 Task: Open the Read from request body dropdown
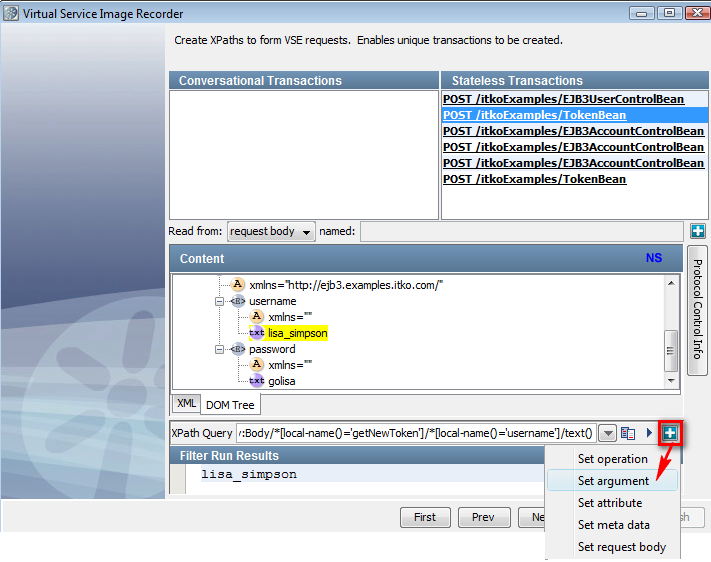[x=271, y=231]
